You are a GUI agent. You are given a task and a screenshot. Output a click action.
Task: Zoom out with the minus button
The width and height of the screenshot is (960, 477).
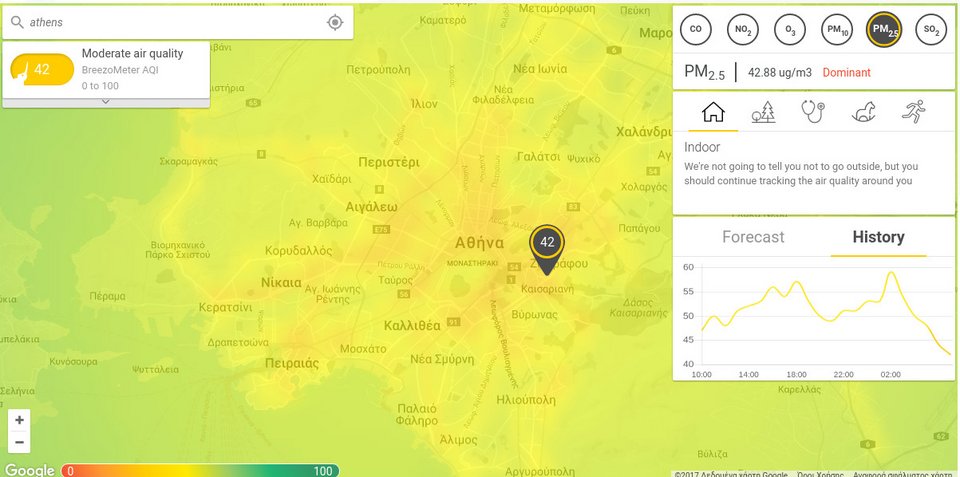pyautogui.click(x=19, y=442)
